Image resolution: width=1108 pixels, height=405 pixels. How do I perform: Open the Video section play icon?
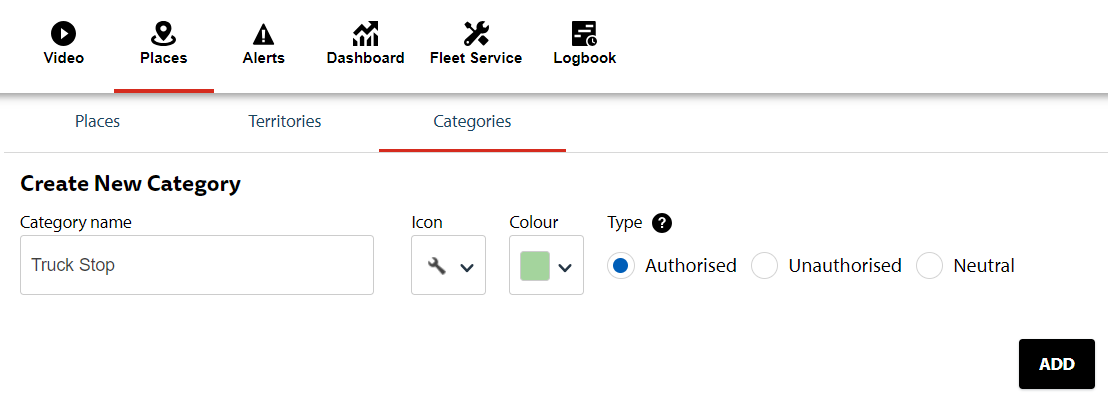click(x=64, y=33)
